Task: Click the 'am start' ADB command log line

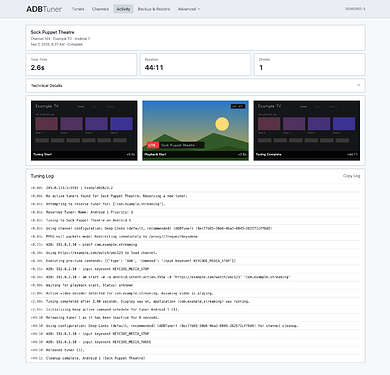Action: (x=195, y=277)
